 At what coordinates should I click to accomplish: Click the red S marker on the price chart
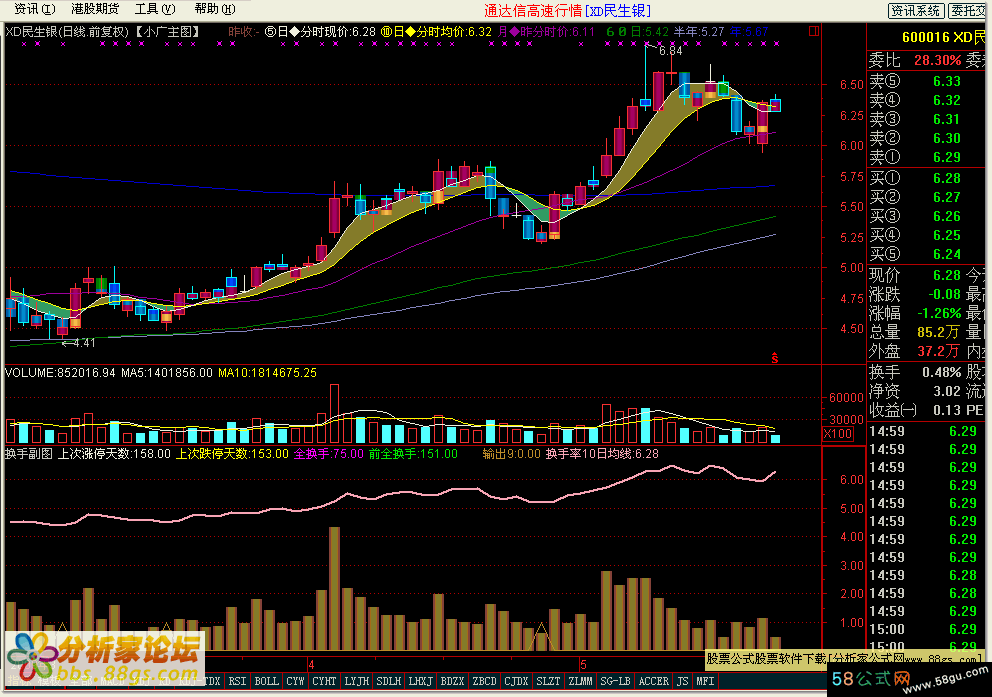click(774, 359)
